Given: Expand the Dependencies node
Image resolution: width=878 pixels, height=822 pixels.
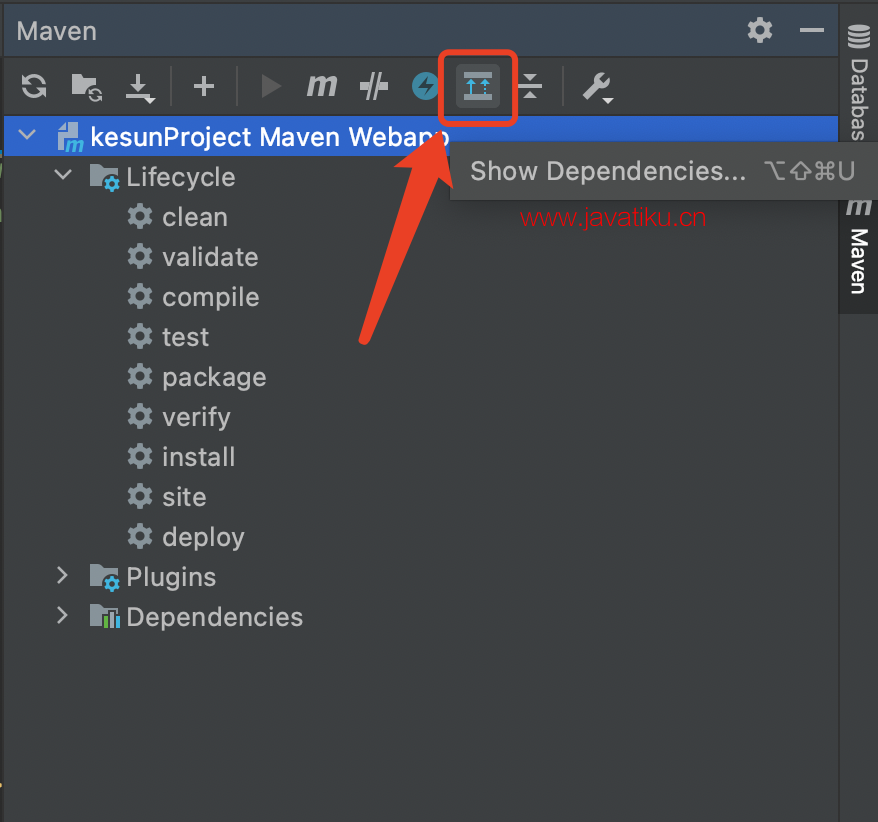Looking at the screenshot, I should [62, 615].
